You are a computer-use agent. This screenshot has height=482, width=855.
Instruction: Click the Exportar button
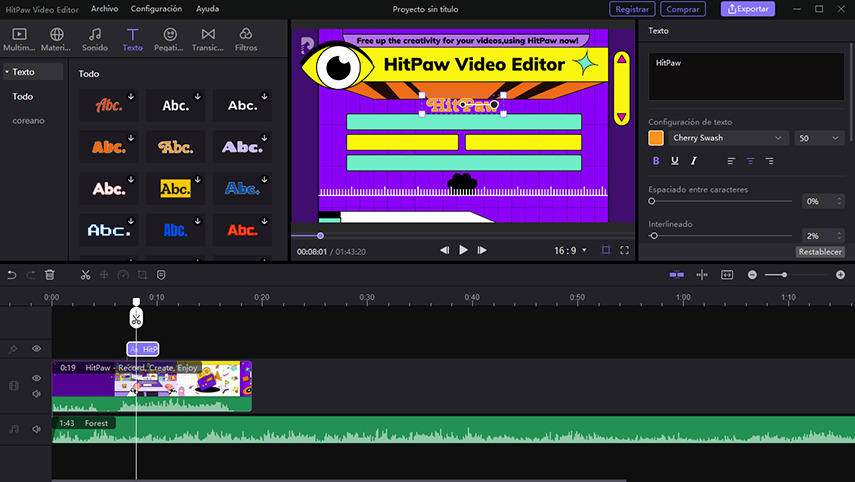[x=748, y=9]
